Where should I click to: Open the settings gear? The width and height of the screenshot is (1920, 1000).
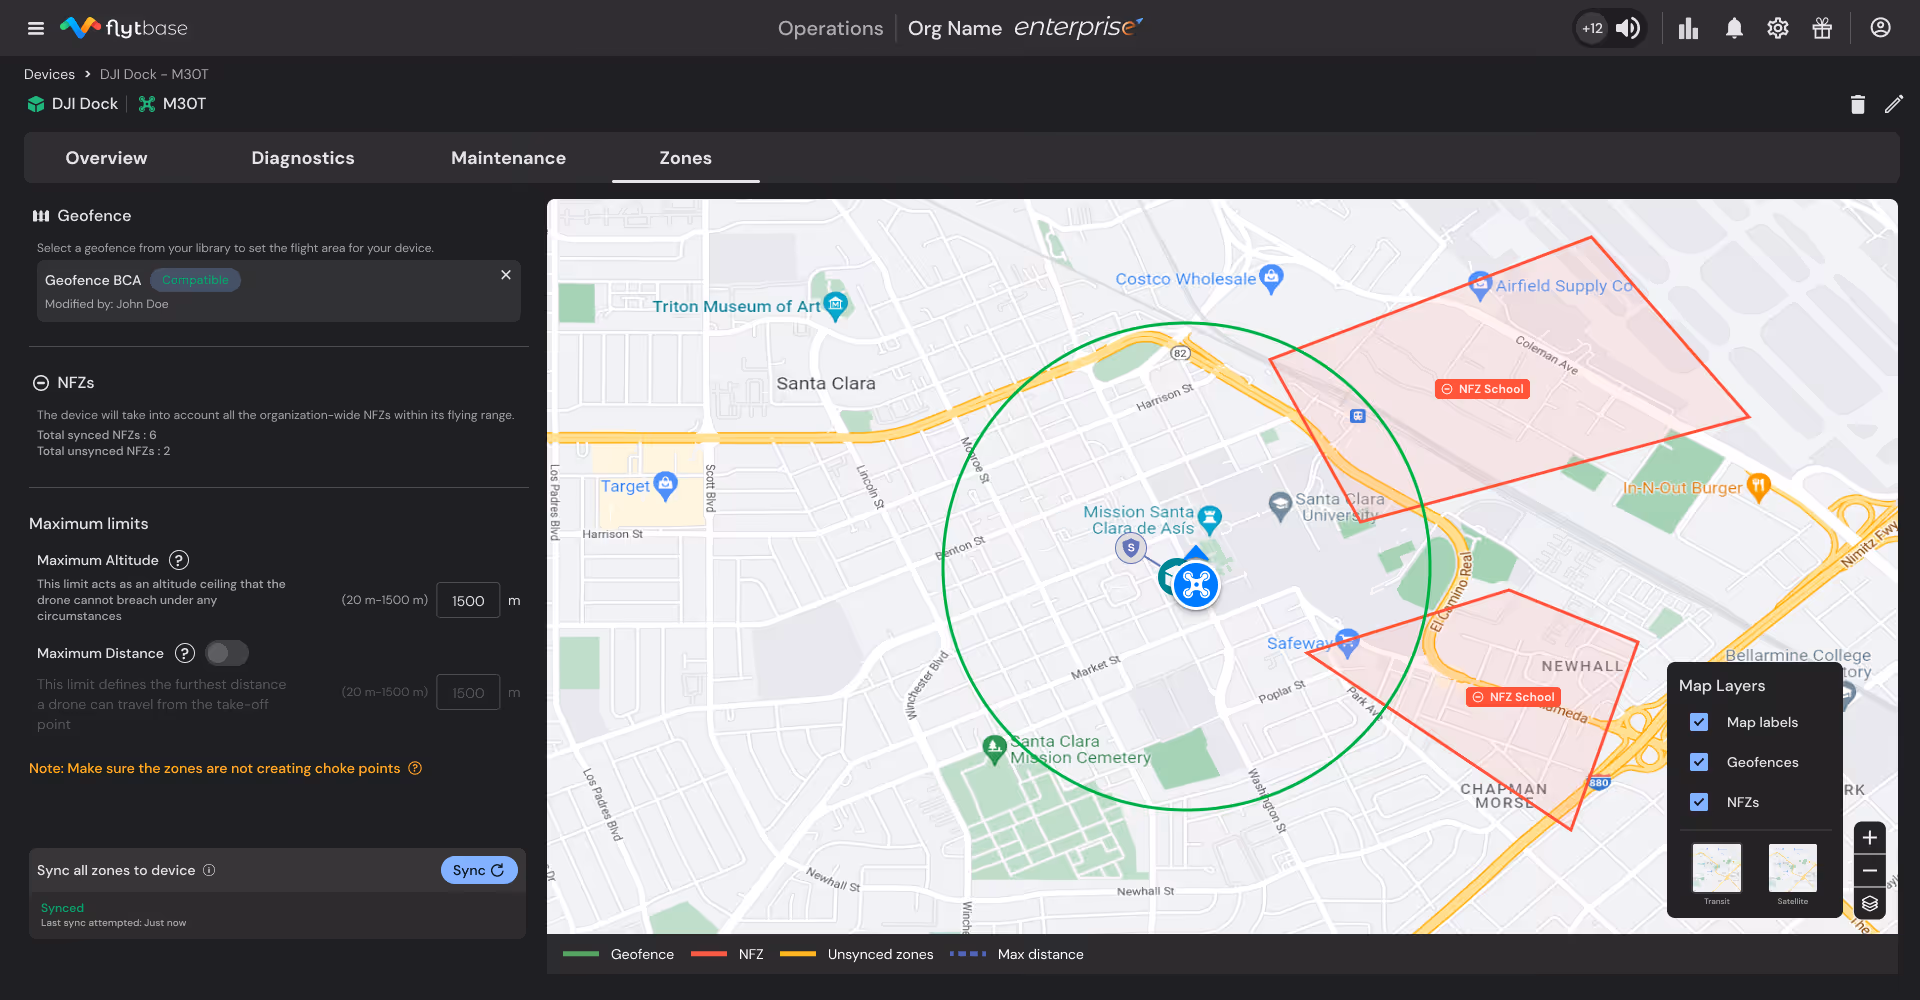pos(1778,28)
